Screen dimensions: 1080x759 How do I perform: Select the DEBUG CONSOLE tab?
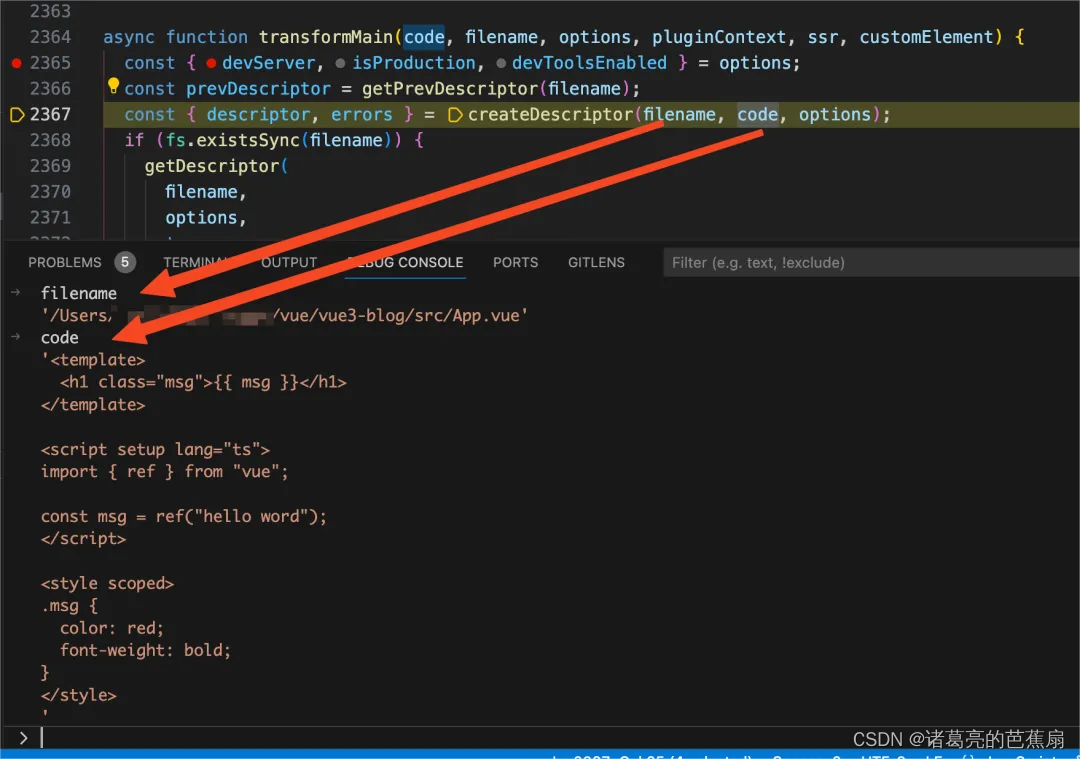pyautogui.click(x=405, y=262)
